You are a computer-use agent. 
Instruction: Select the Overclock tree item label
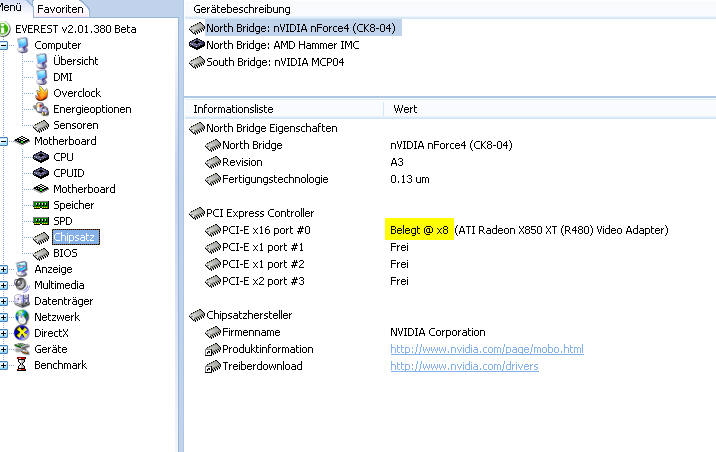pyautogui.click(x=77, y=93)
